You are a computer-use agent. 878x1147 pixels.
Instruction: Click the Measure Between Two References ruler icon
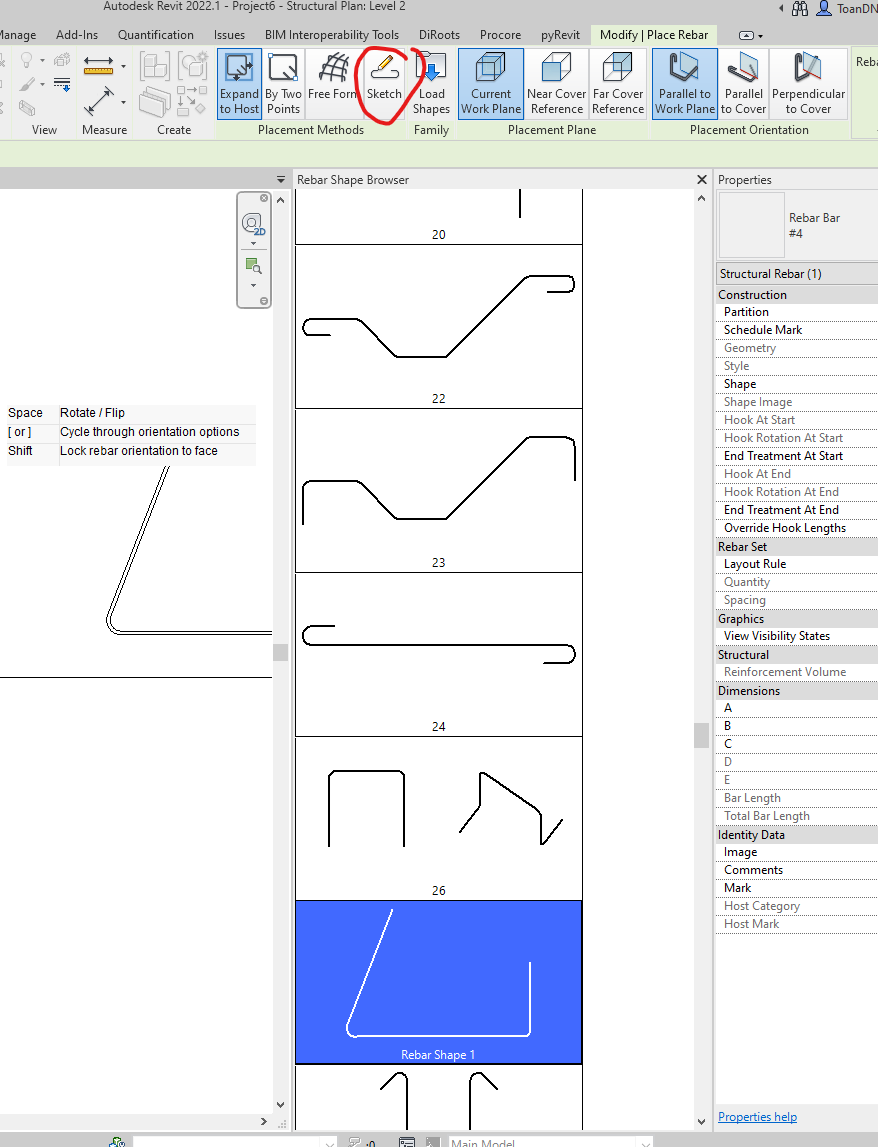(x=98, y=66)
